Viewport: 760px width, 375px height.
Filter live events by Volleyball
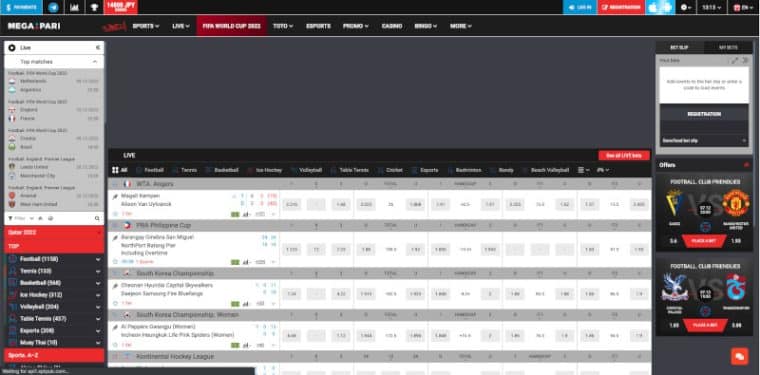tap(306, 170)
